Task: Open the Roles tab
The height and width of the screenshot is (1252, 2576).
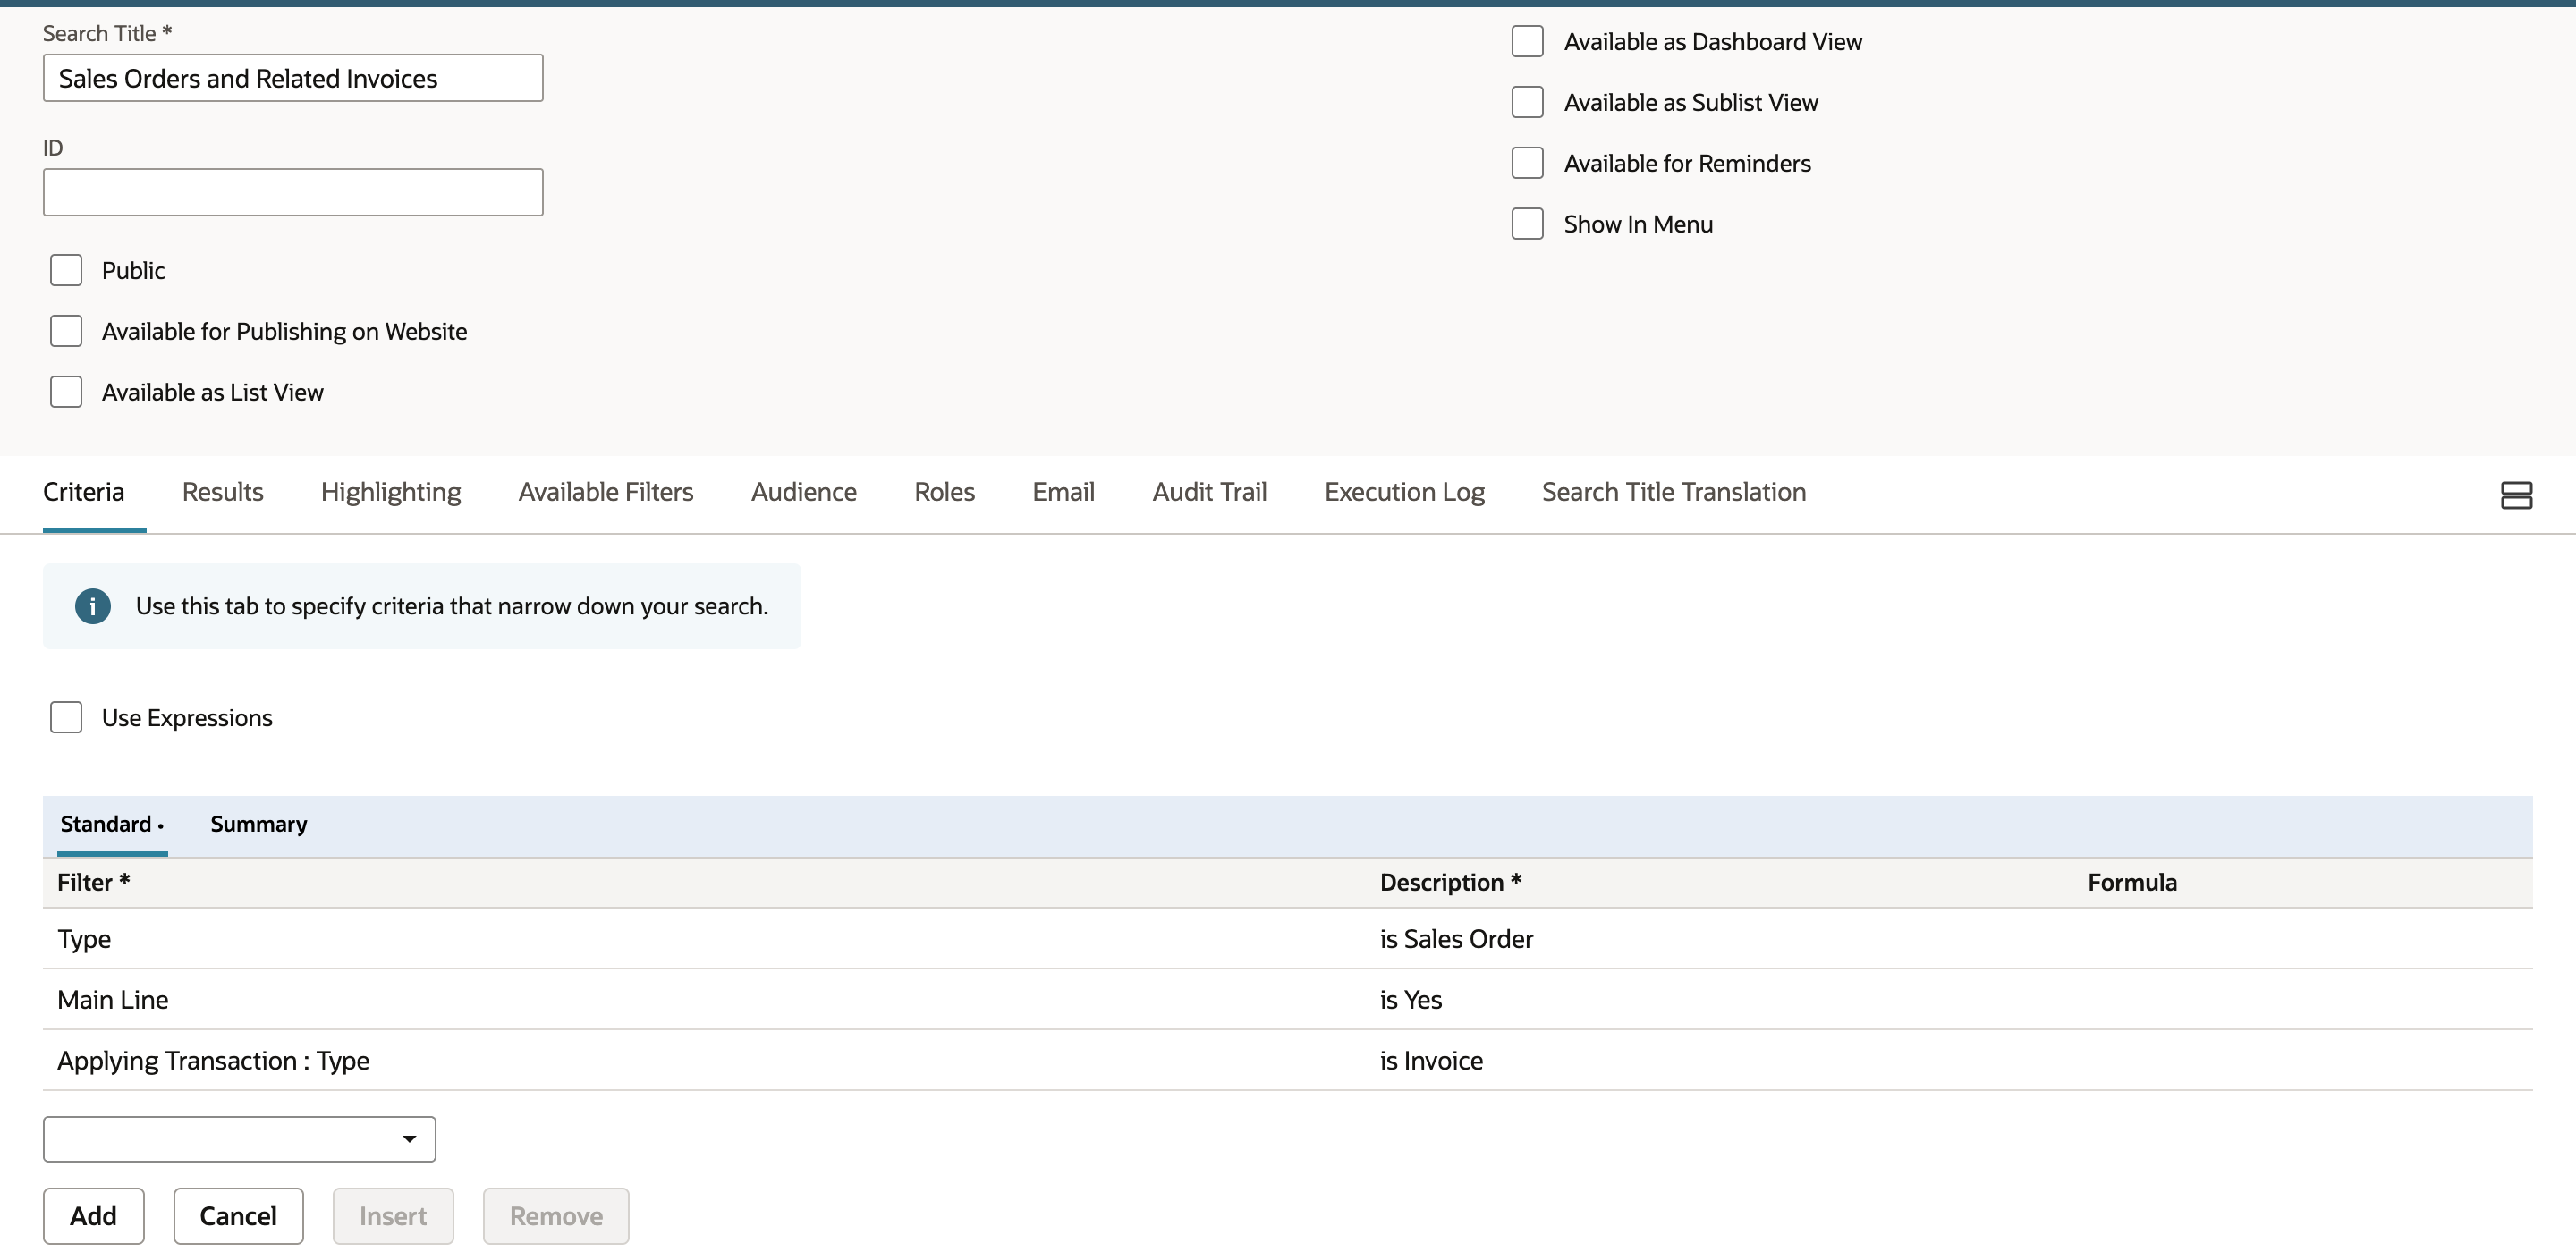Action: 944,492
